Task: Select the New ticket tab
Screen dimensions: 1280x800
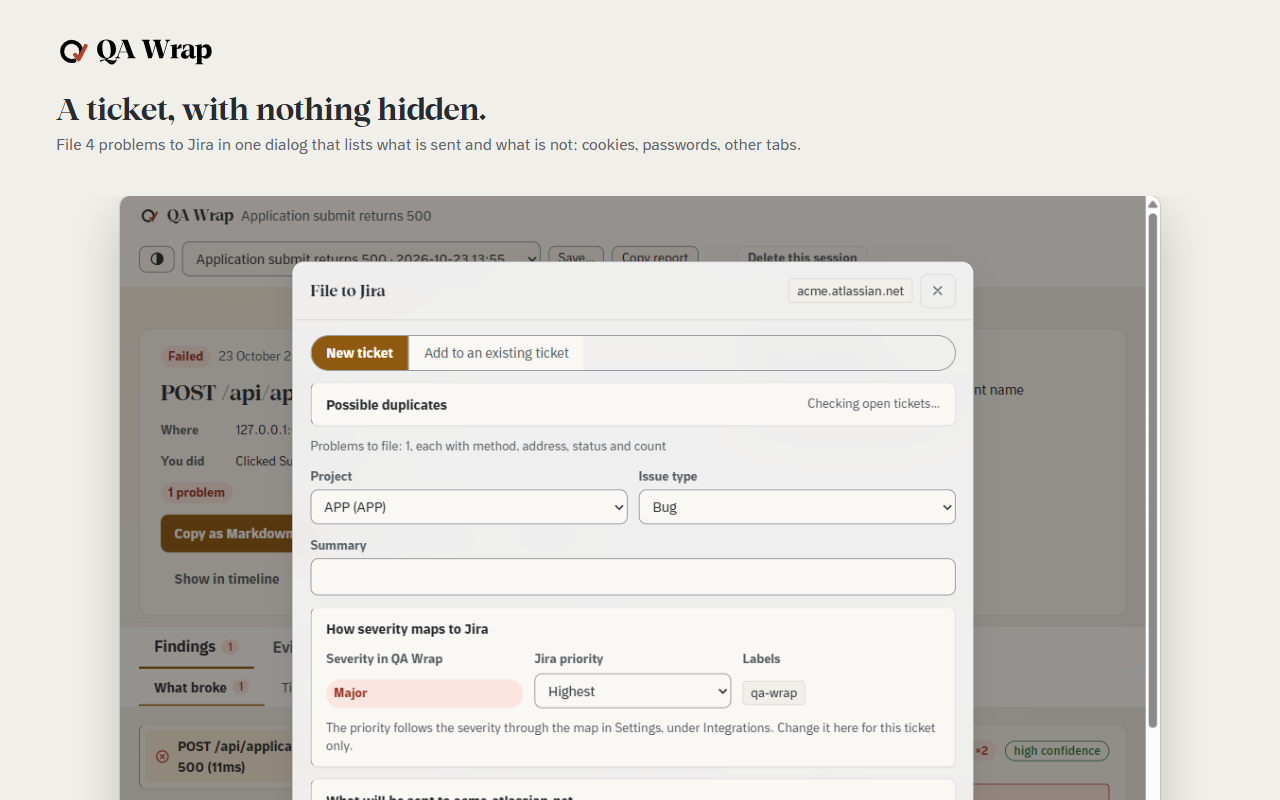Action: click(360, 353)
